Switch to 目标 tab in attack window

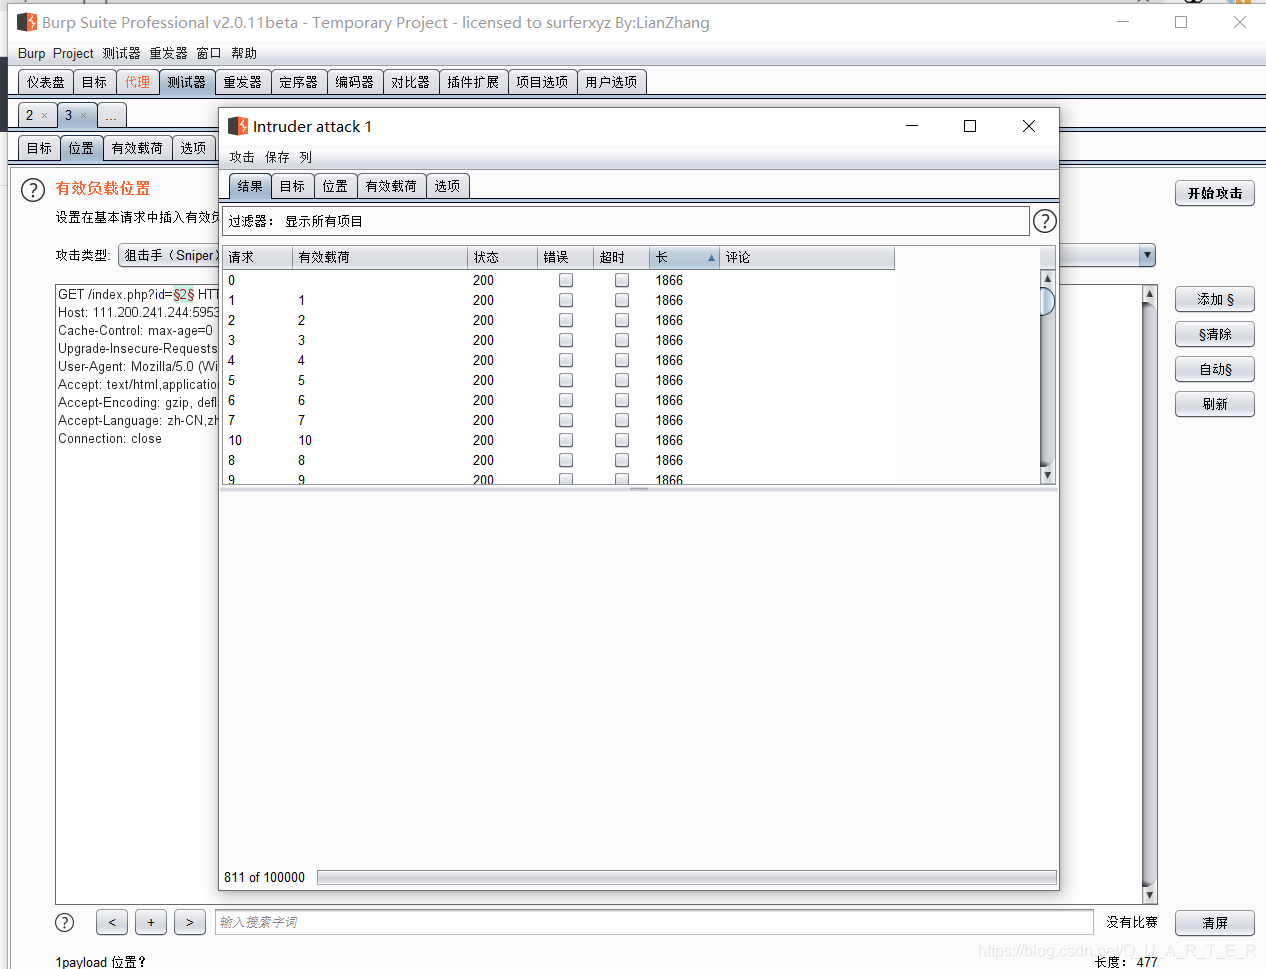[292, 186]
